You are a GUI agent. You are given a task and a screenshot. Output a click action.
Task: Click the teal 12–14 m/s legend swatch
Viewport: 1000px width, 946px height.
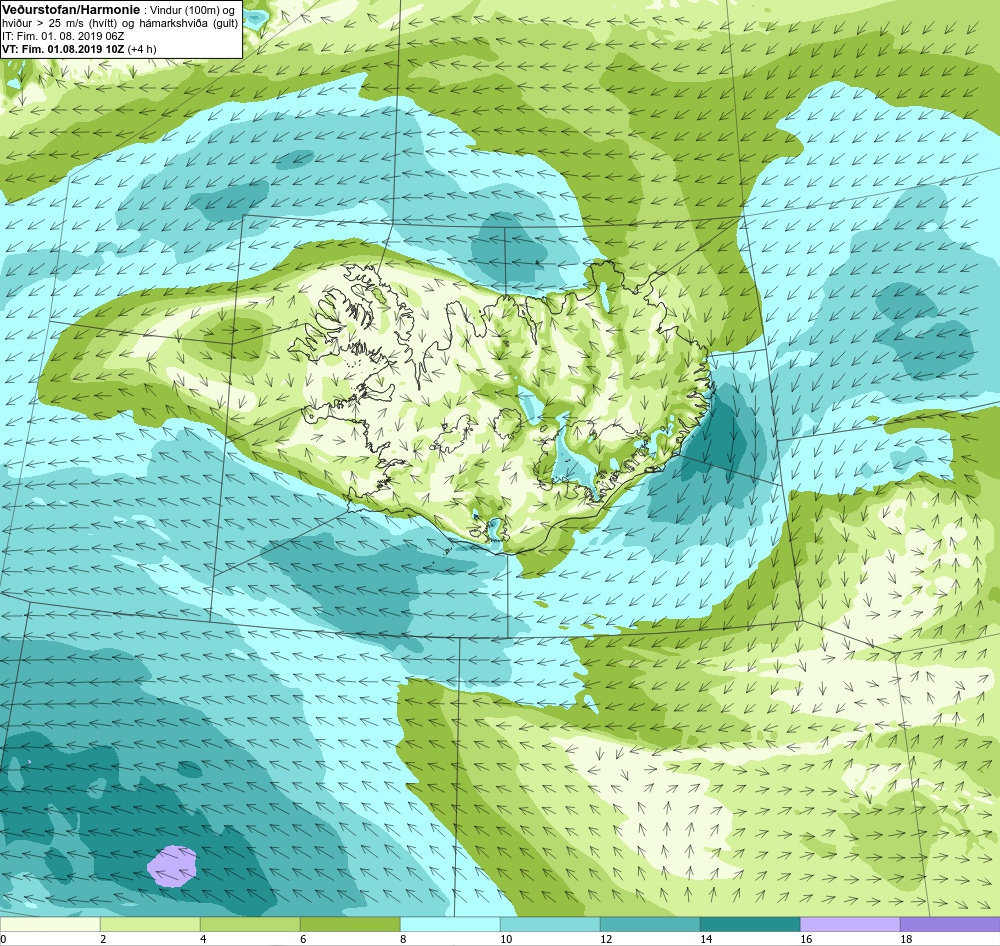tap(650, 924)
